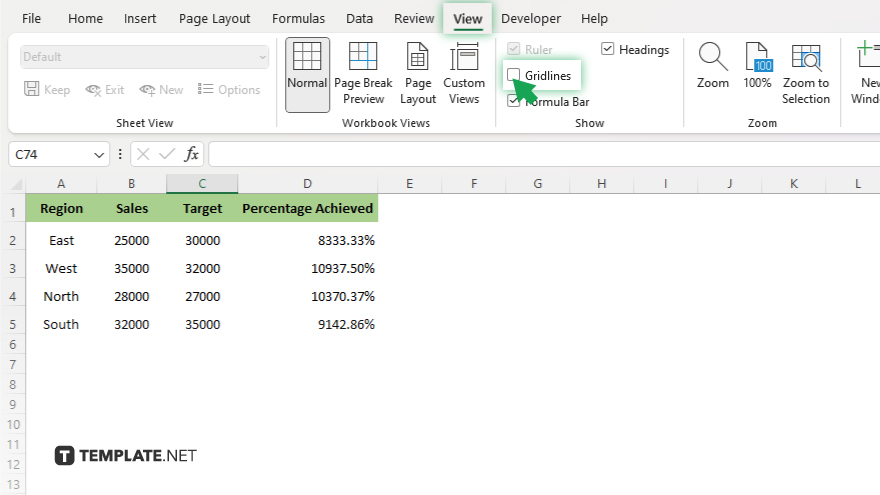Click the Zoom magnifier icon

[713, 57]
